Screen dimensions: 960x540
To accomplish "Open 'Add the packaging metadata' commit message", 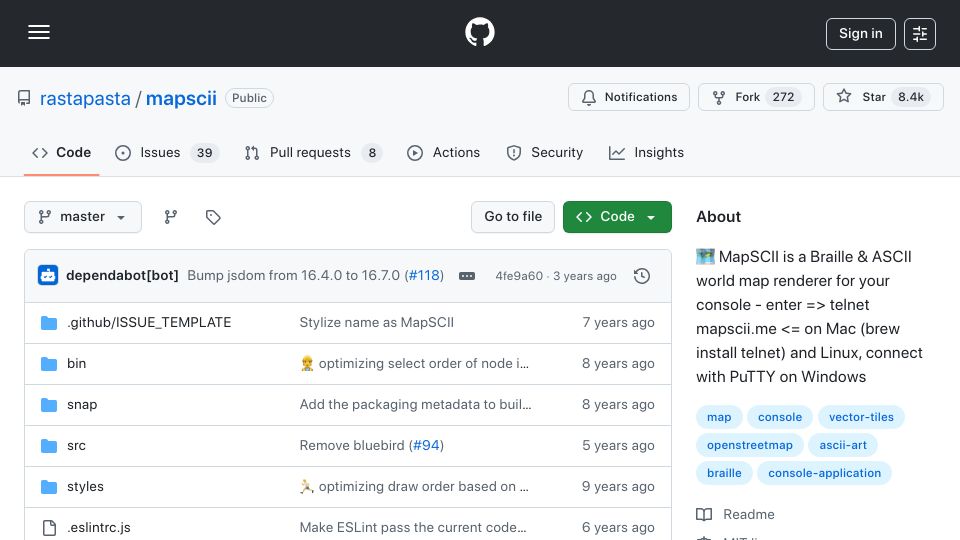I will click(x=415, y=405).
